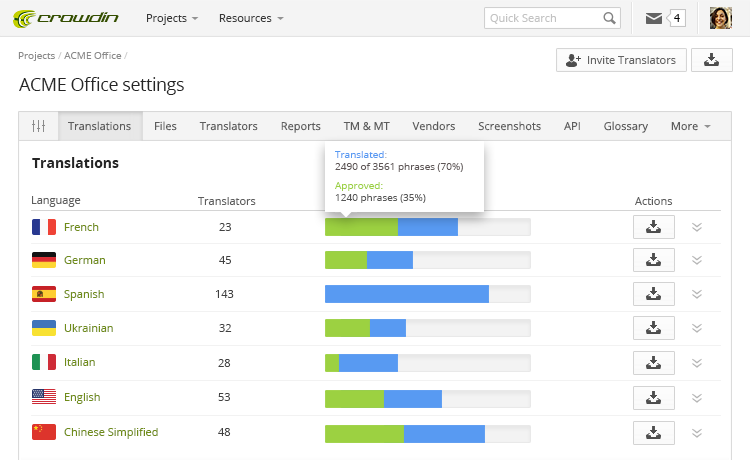Viewport: 750px width, 460px height.
Task: Click the Crowdin logo
Action: 66,19
